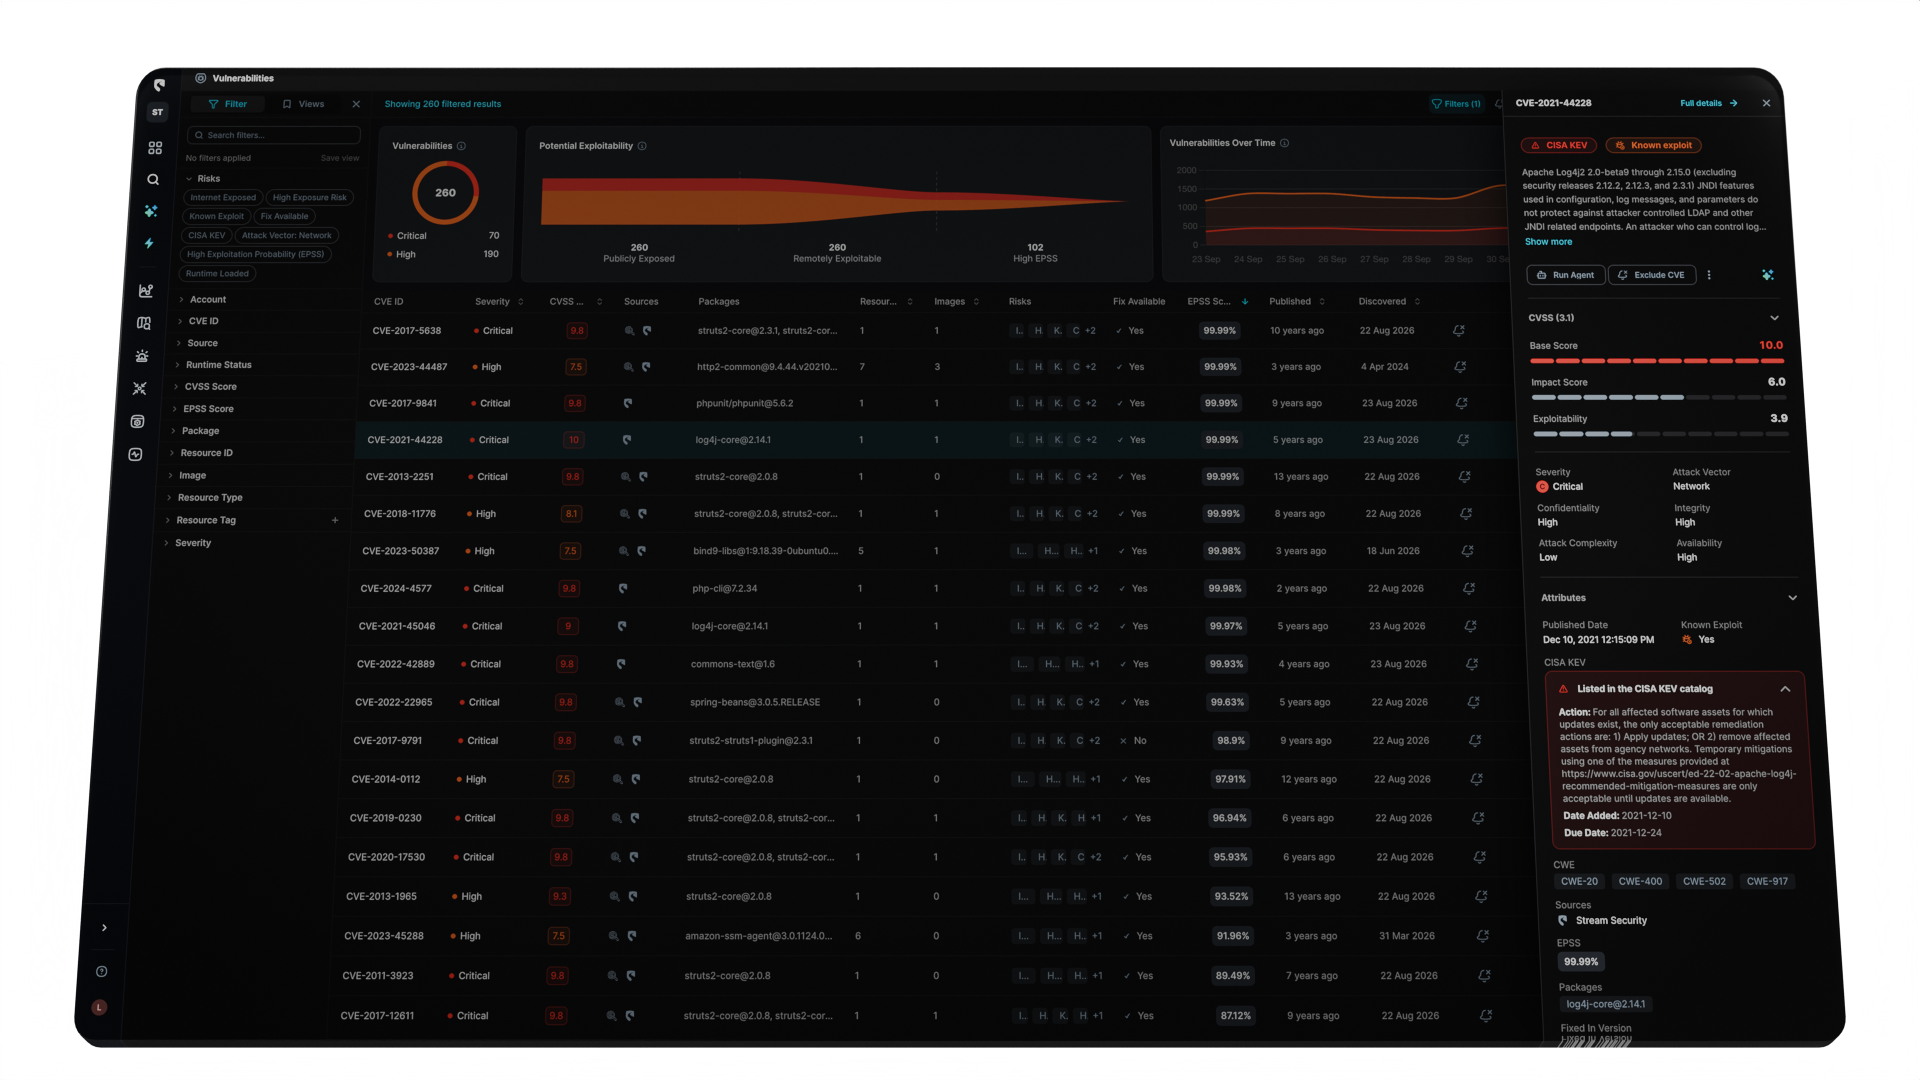This screenshot has height=1080, width=1920.
Task: Click Show more in CVE description
Action: pyautogui.click(x=1548, y=242)
